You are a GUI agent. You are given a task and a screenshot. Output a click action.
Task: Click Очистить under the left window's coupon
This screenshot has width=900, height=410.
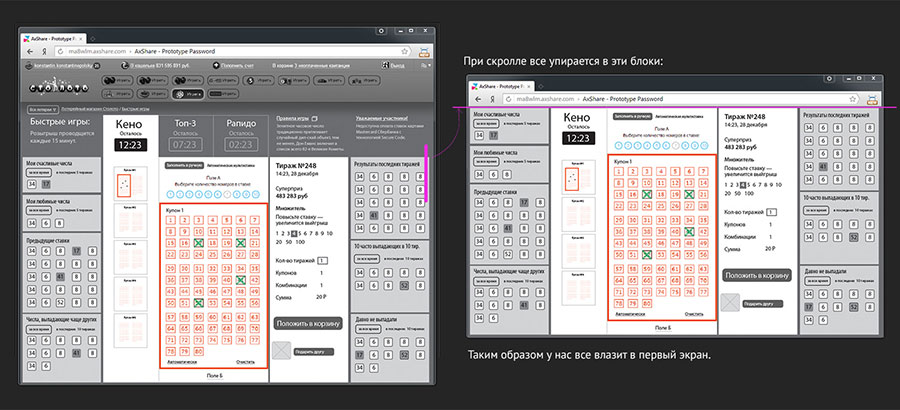[x=246, y=361]
